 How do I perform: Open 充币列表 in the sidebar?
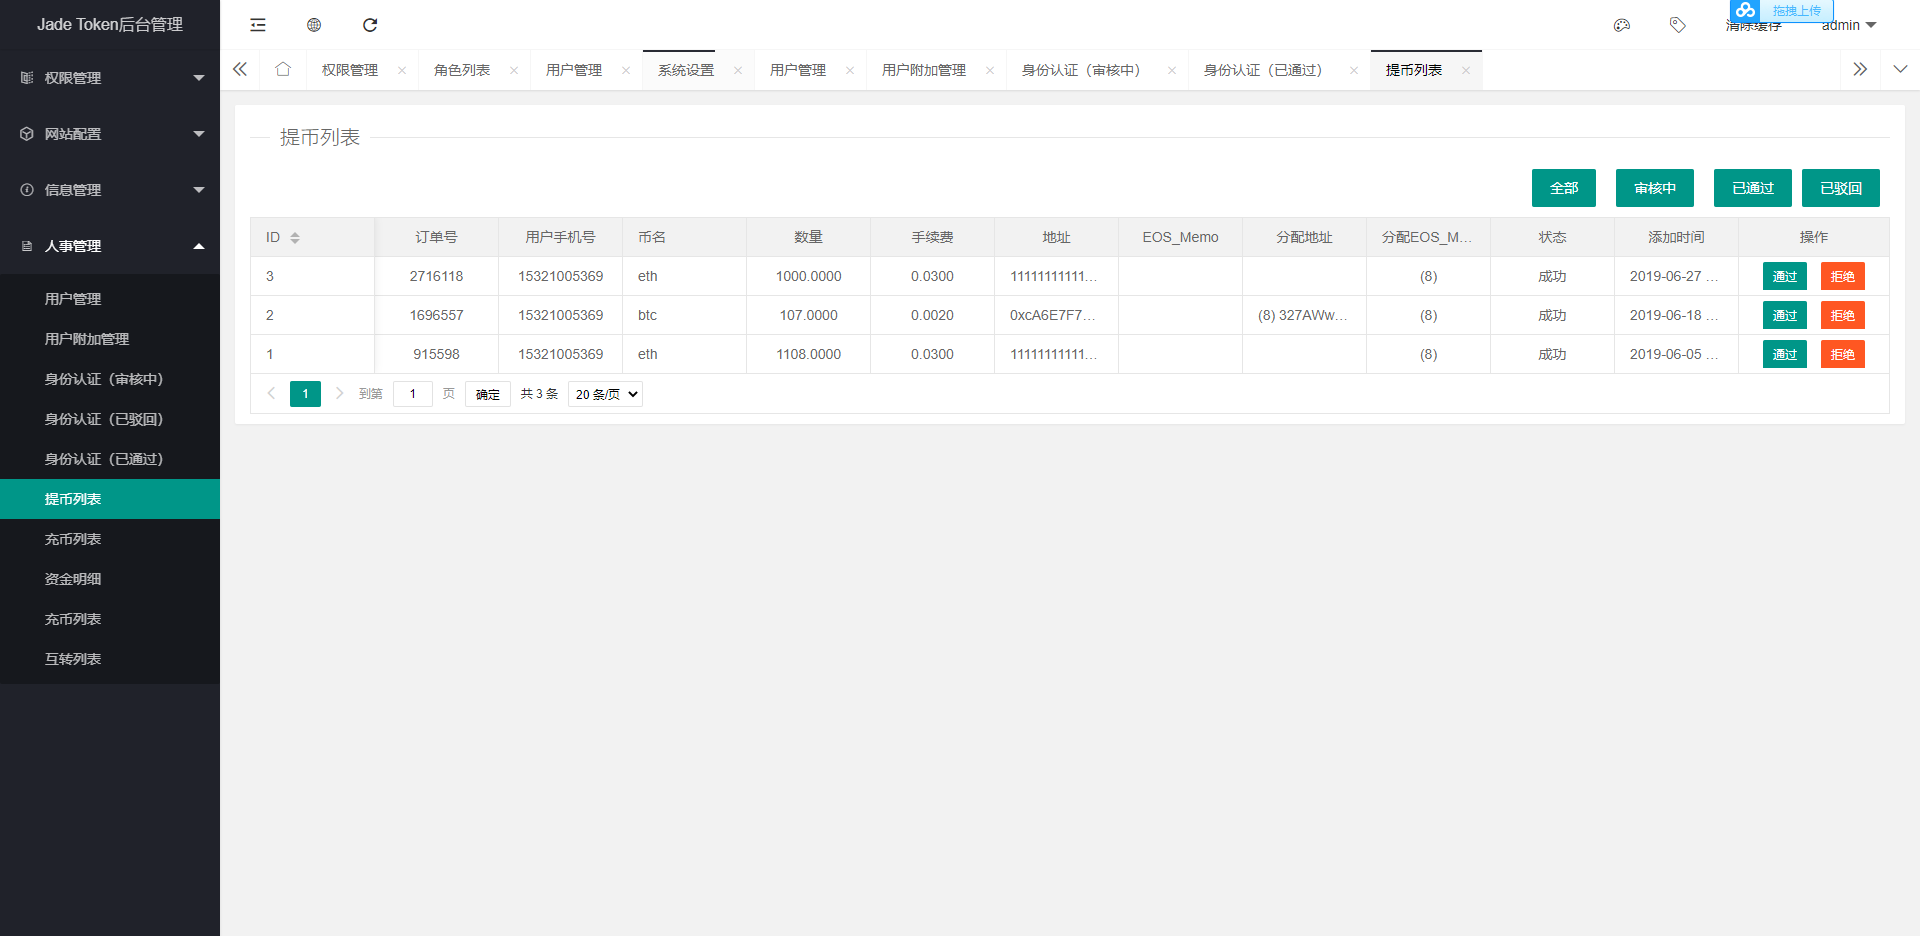(73, 539)
